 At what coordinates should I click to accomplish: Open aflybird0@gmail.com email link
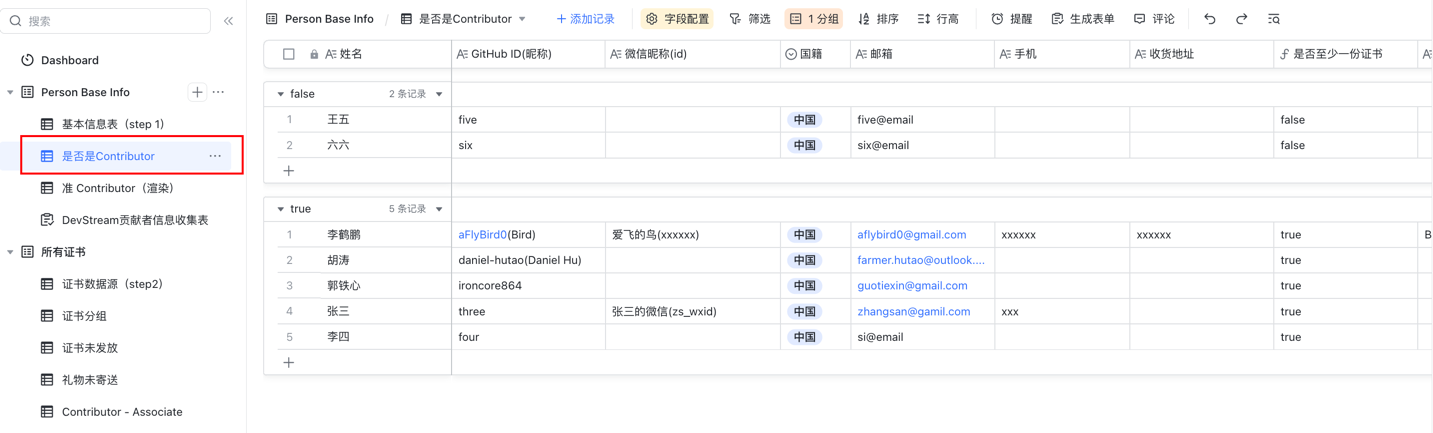point(911,235)
